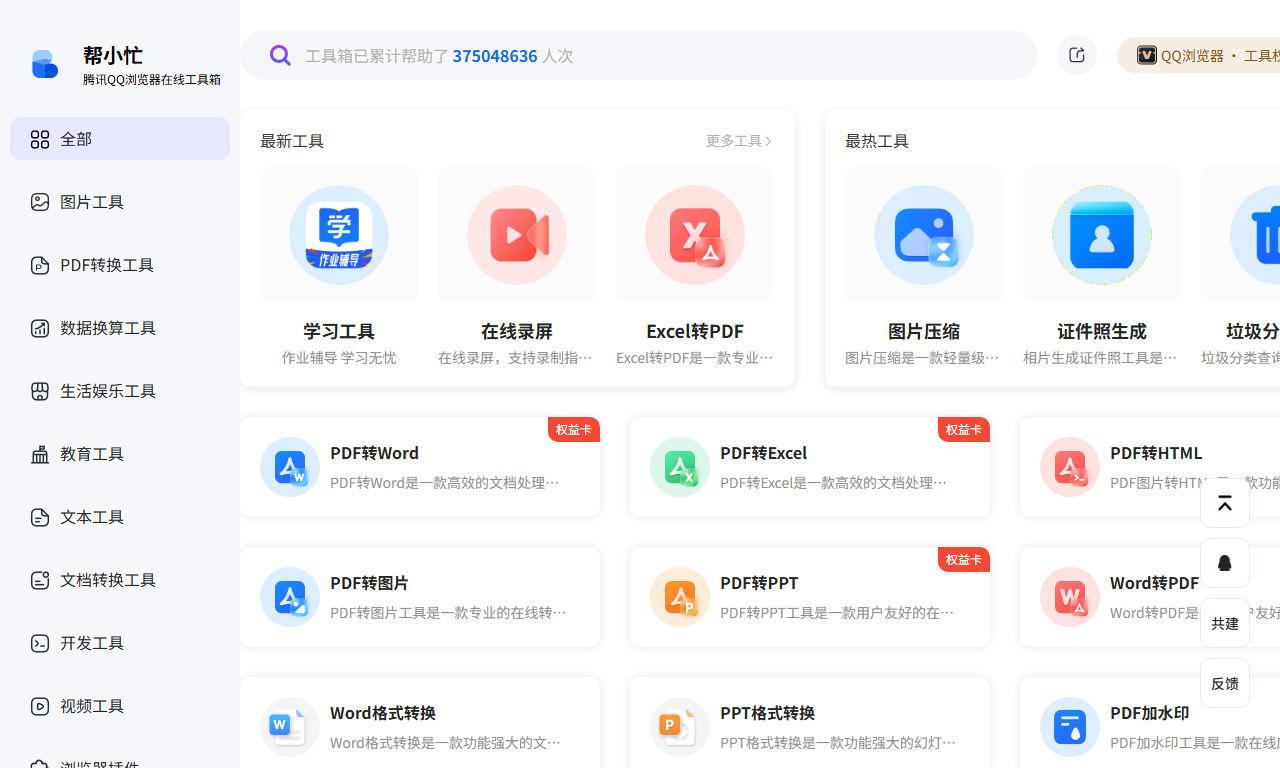Click the 图片压缩 title text
Viewport: 1280px width, 768px height.
point(924,331)
